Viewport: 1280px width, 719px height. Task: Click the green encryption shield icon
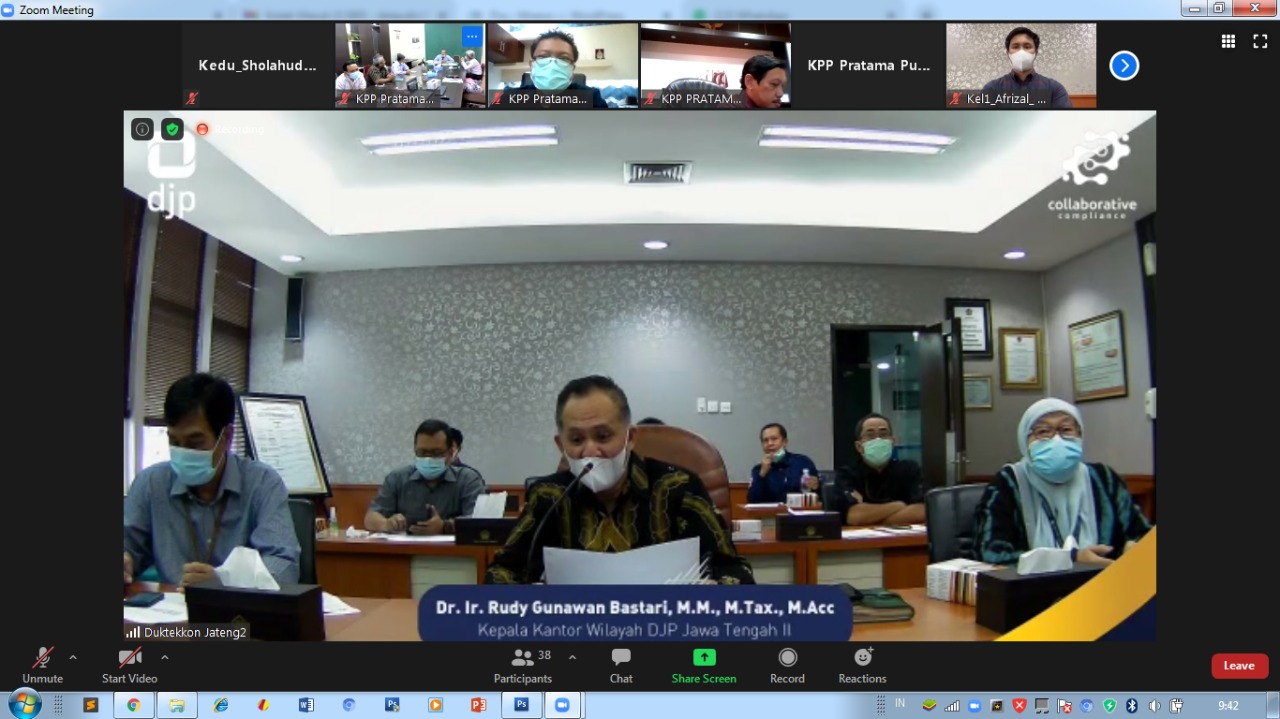click(x=172, y=129)
